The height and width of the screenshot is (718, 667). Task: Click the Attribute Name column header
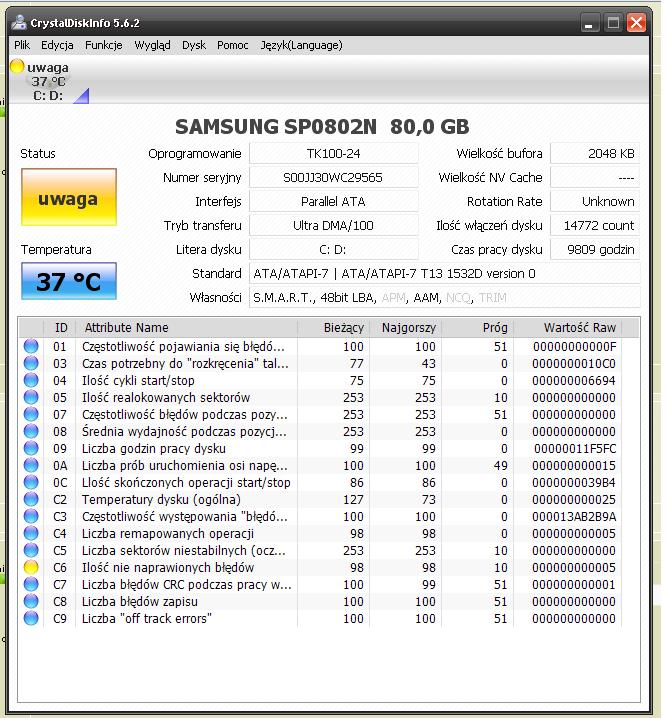point(186,327)
